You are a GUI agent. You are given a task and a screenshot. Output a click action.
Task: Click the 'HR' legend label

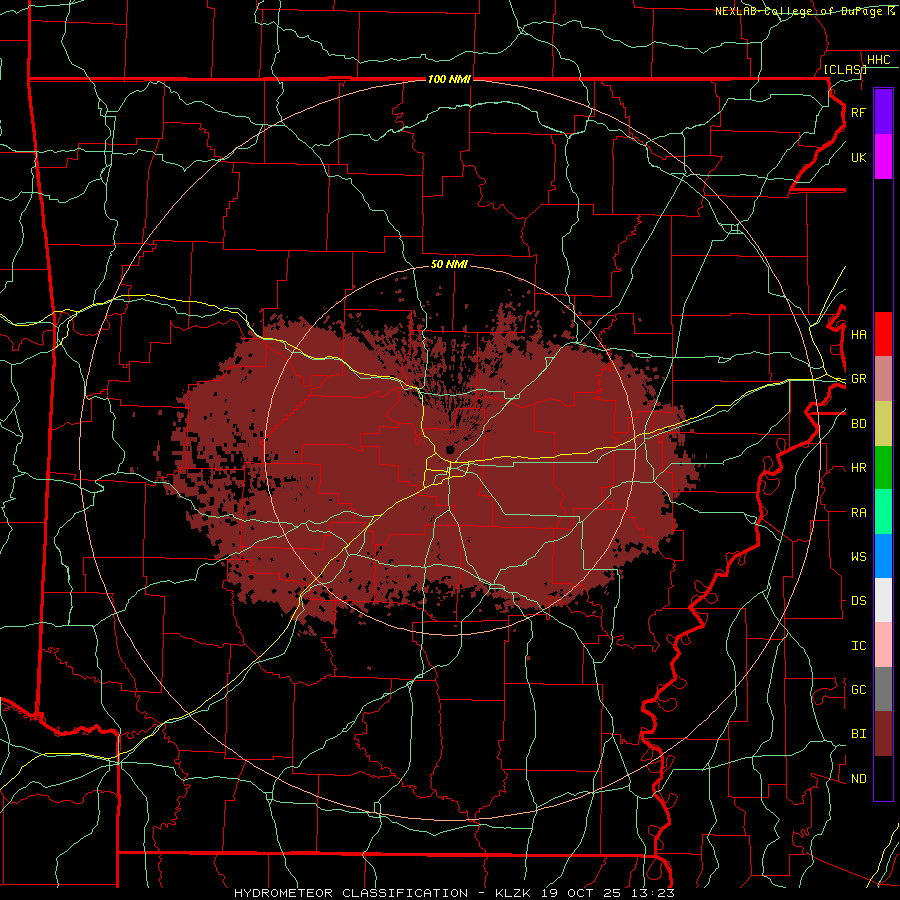pyautogui.click(x=858, y=468)
